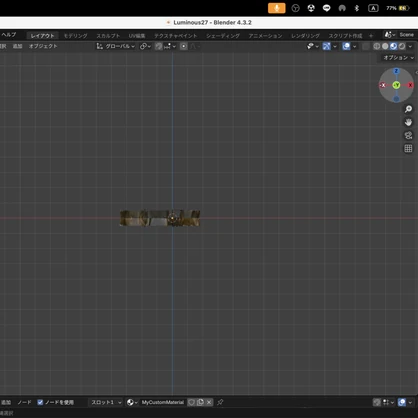Click the negative Z axis on gizmo
This screenshot has width=418, height=418.
click(396, 99)
